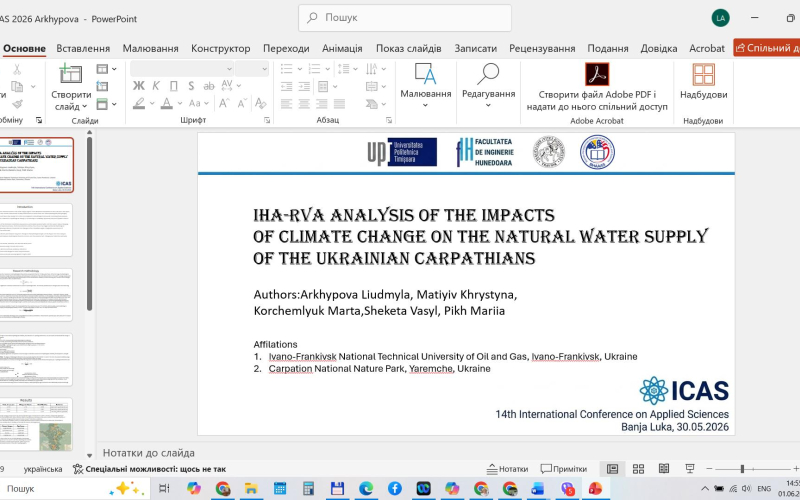Open the Drawing shapes tool
The width and height of the screenshot is (800, 500).
[426, 73]
